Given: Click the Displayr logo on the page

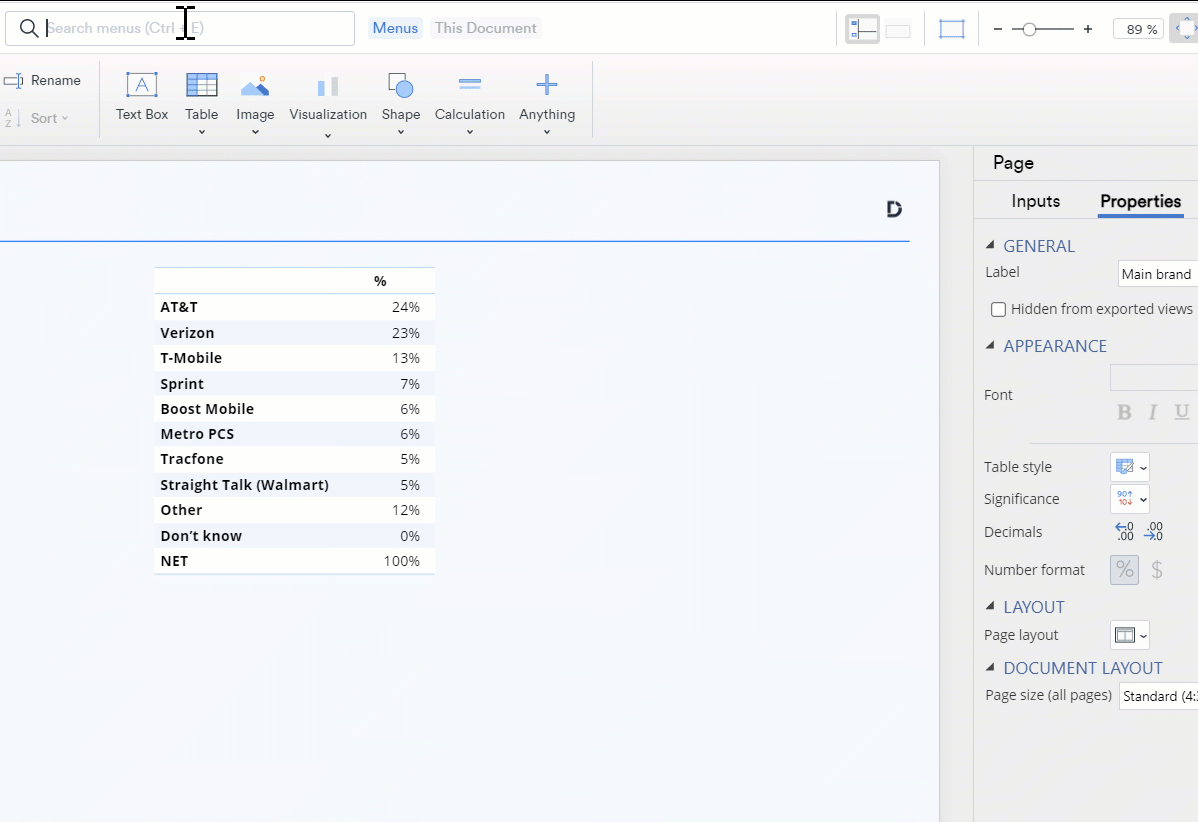Looking at the screenshot, I should pos(894,209).
